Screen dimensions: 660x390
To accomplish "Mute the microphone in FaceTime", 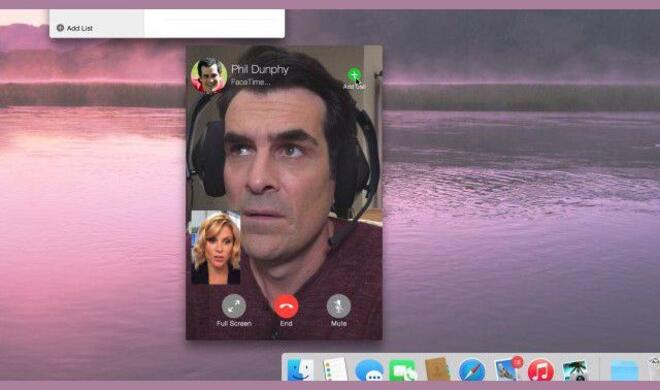I will click(x=338, y=306).
